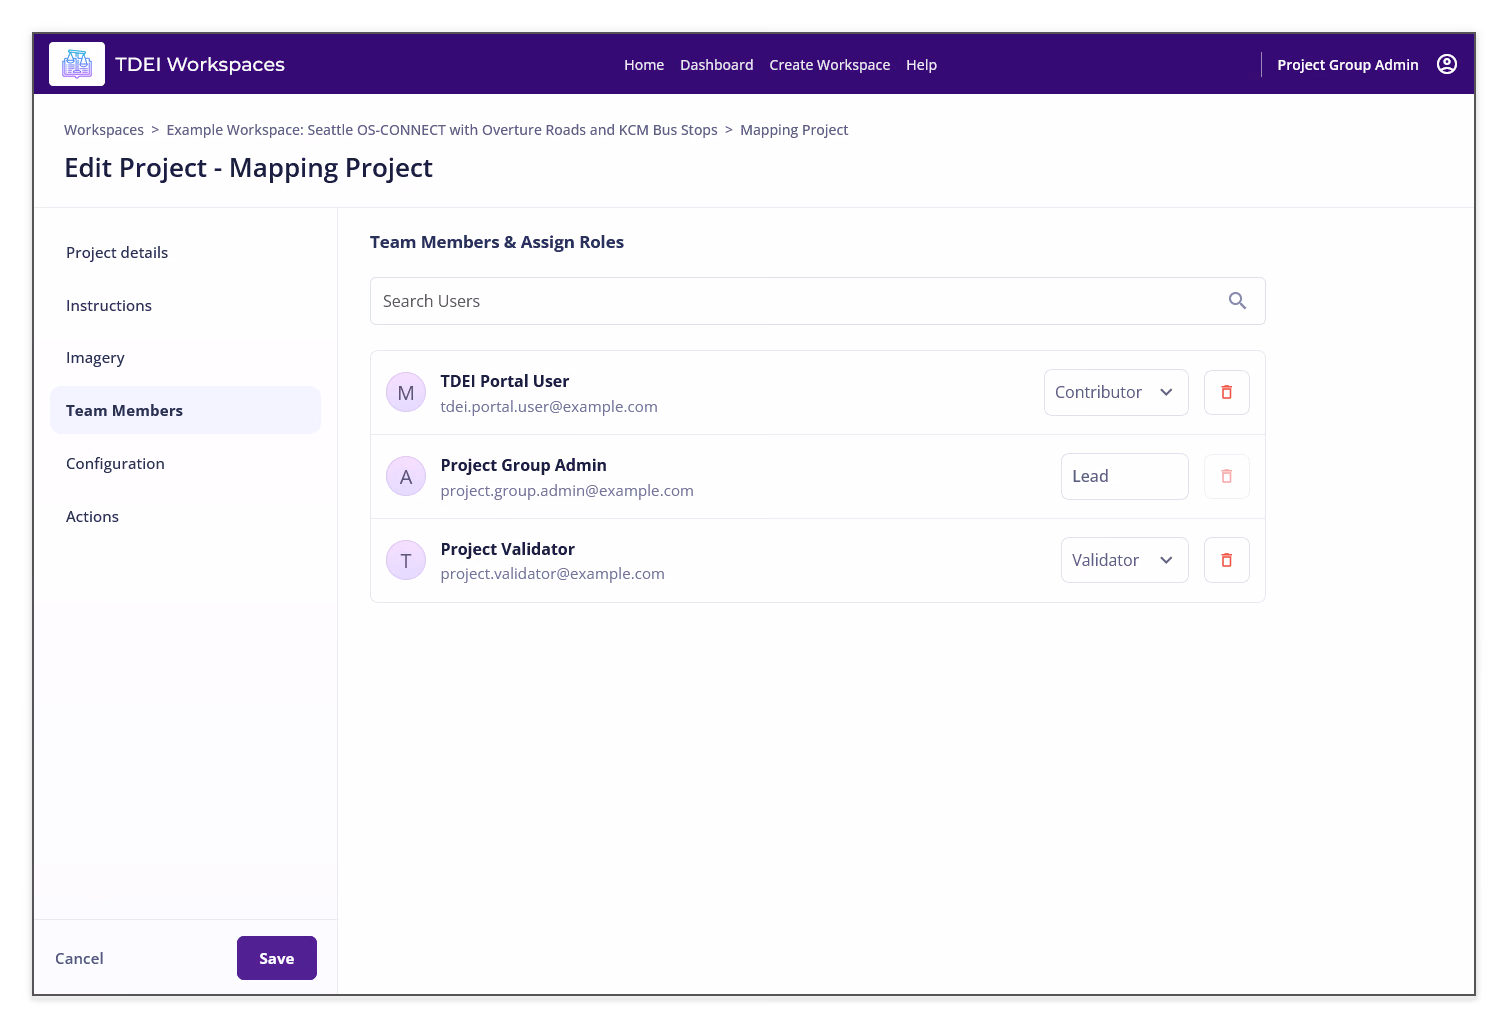Click the M avatar for TDEI Portal User
The height and width of the screenshot is (1028, 1508).
pos(406,393)
